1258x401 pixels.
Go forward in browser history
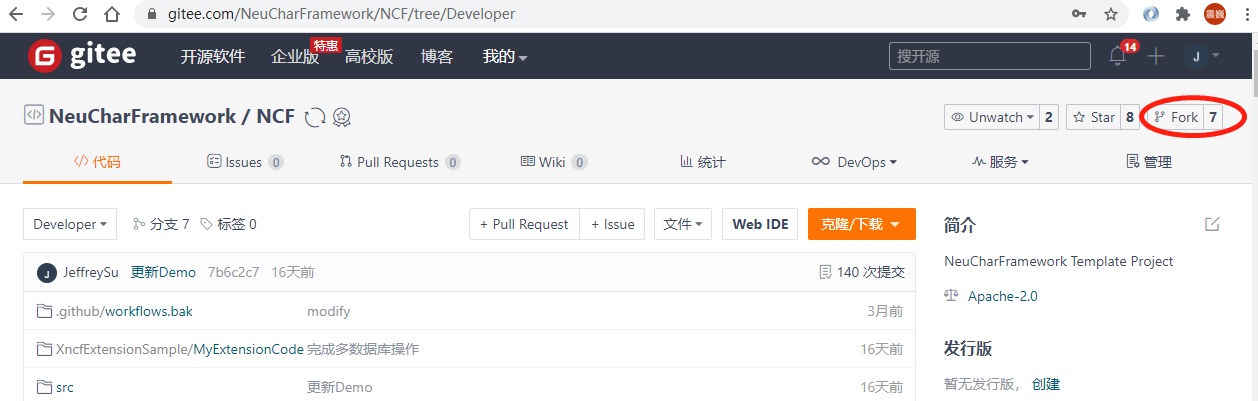[x=48, y=15]
